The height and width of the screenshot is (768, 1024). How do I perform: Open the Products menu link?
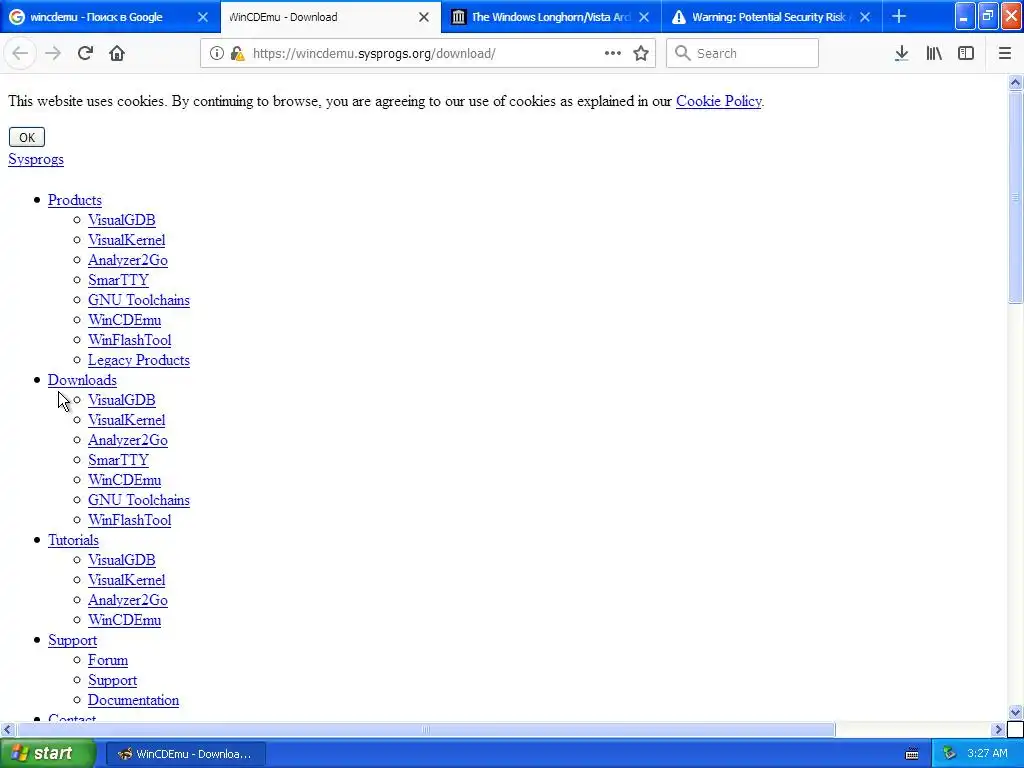(x=74, y=200)
